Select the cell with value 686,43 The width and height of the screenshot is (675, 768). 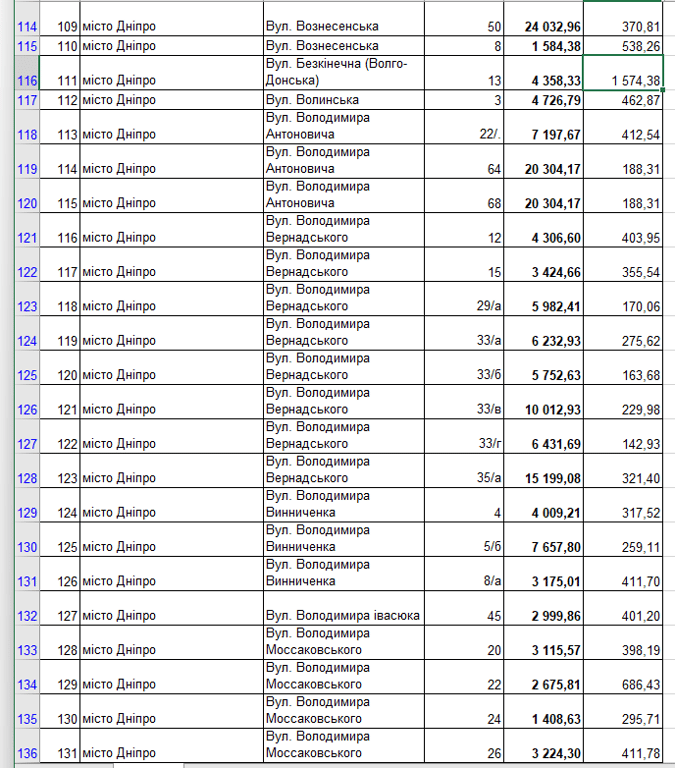(x=623, y=685)
